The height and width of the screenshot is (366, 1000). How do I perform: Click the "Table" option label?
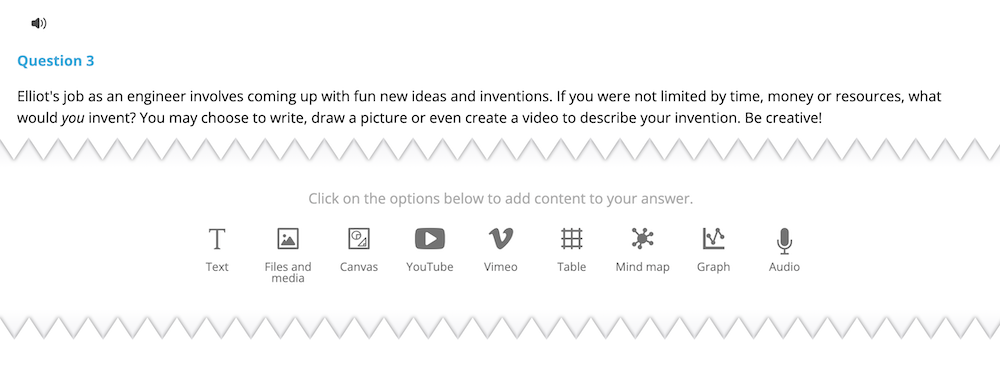tap(571, 267)
